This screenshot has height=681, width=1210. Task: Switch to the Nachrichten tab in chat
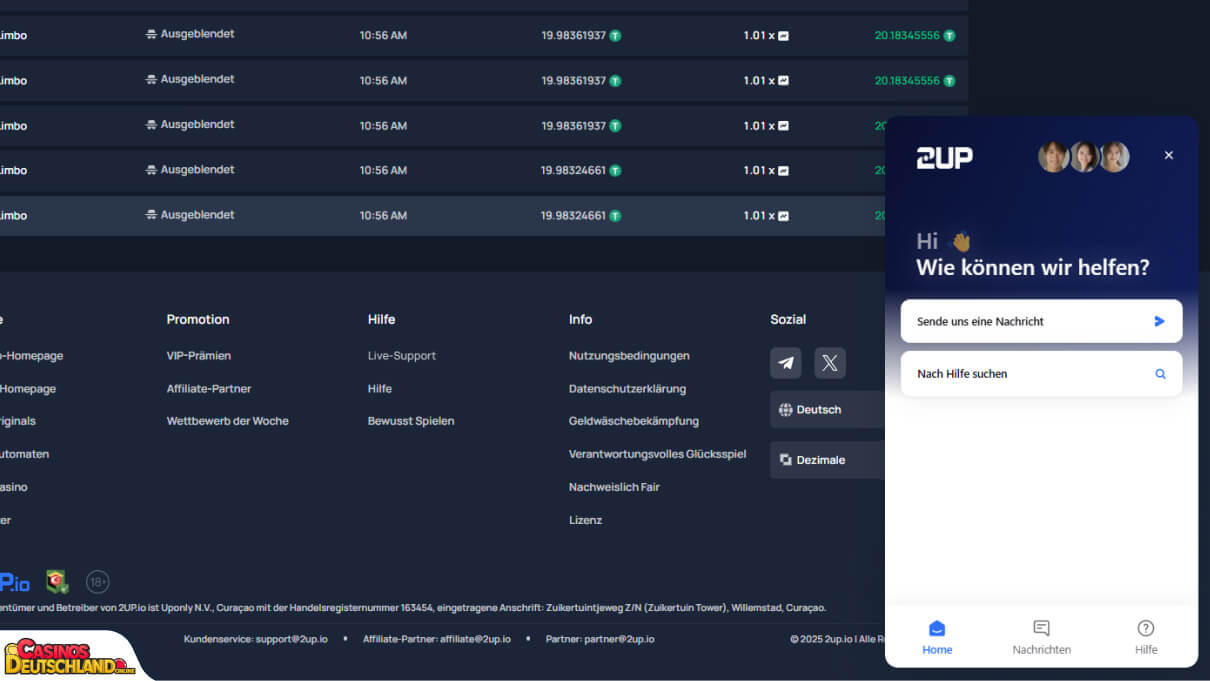pyautogui.click(x=1041, y=637)
